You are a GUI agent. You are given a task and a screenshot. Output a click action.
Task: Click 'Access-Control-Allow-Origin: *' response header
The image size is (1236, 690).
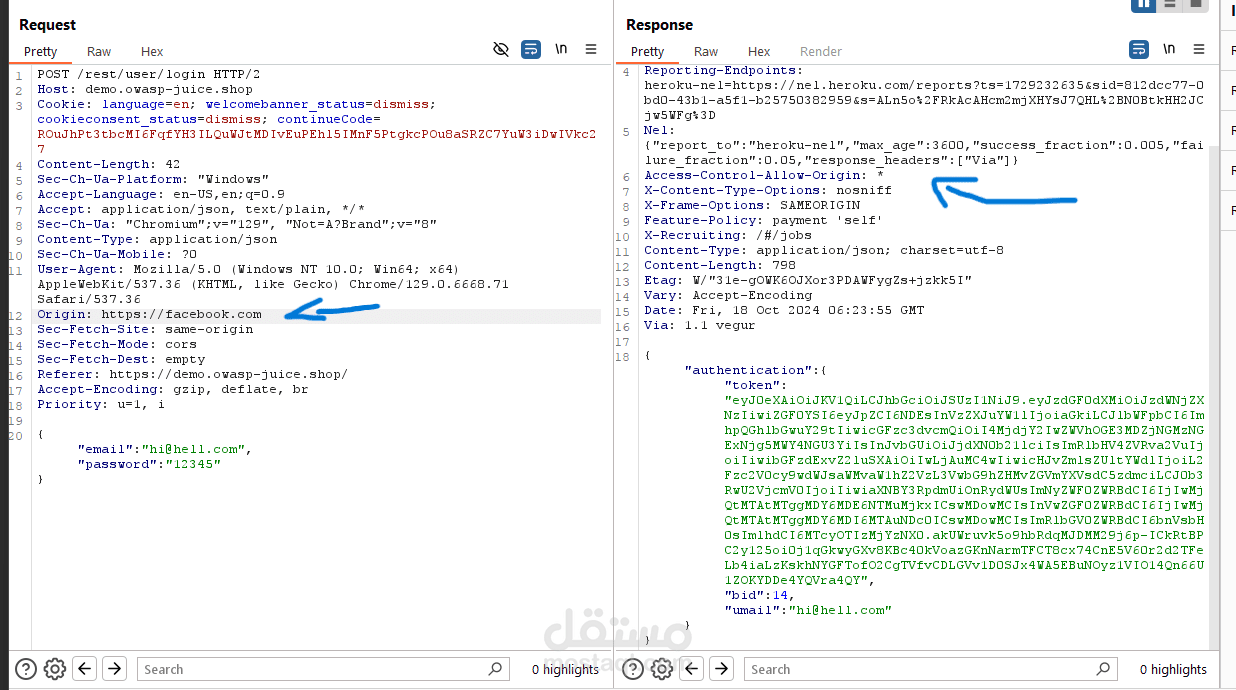[764, 175]
